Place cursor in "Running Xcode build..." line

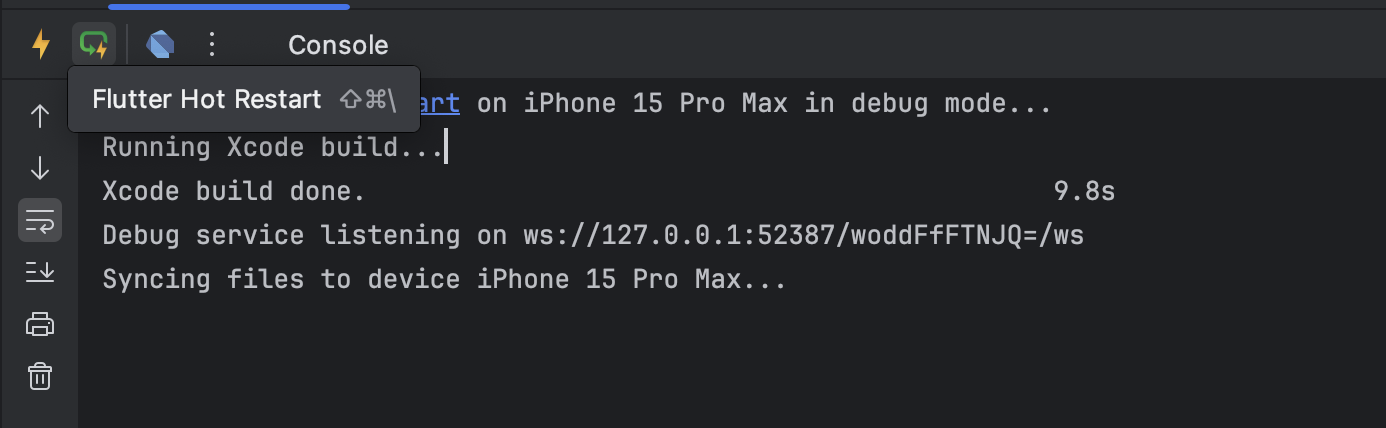(273, 147)
